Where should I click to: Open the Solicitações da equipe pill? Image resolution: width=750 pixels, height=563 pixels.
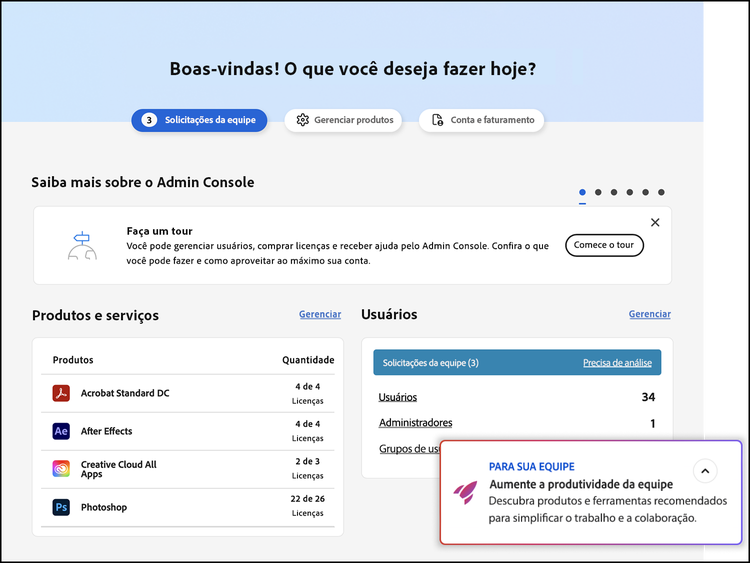199,120
